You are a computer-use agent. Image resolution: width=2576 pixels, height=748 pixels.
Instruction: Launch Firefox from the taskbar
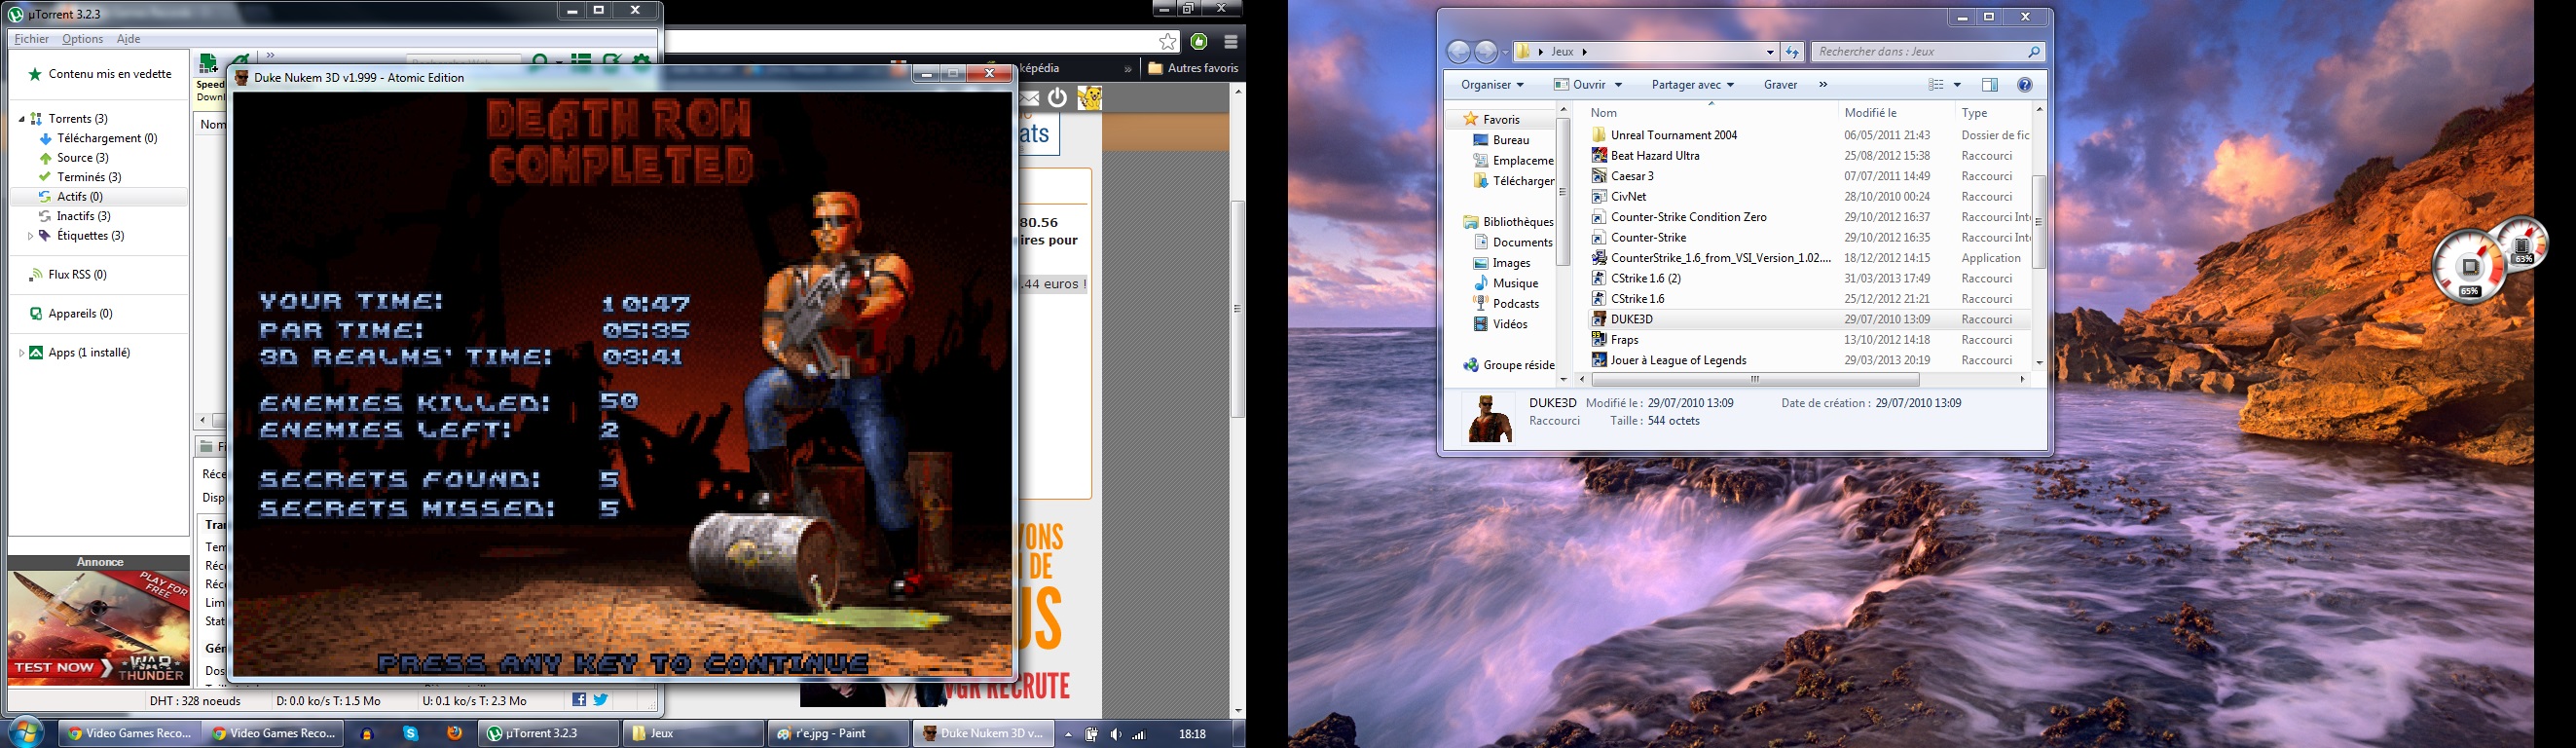pos(454,734)
